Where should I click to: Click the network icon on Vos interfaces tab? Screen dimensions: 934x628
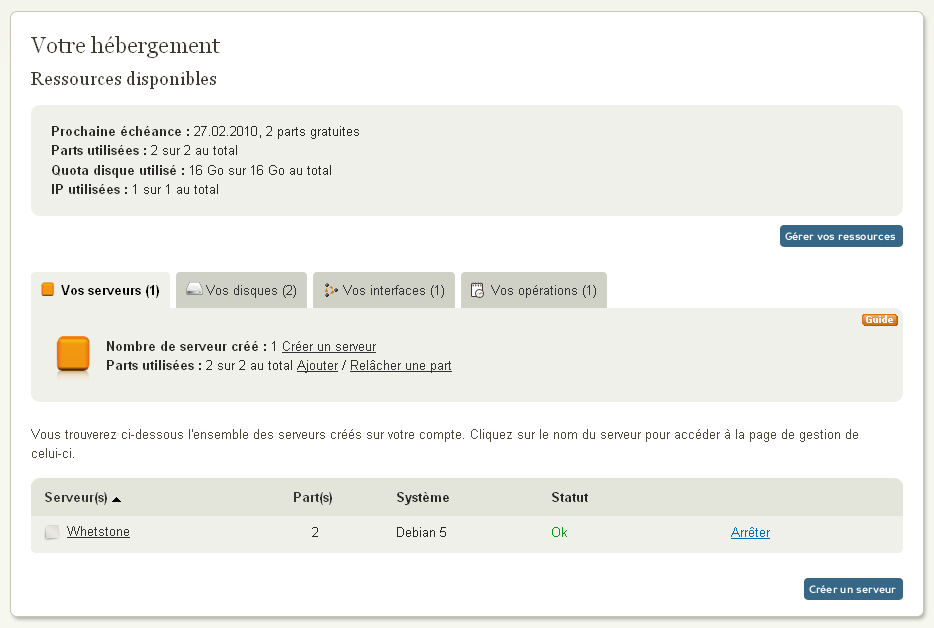point(331,290)
